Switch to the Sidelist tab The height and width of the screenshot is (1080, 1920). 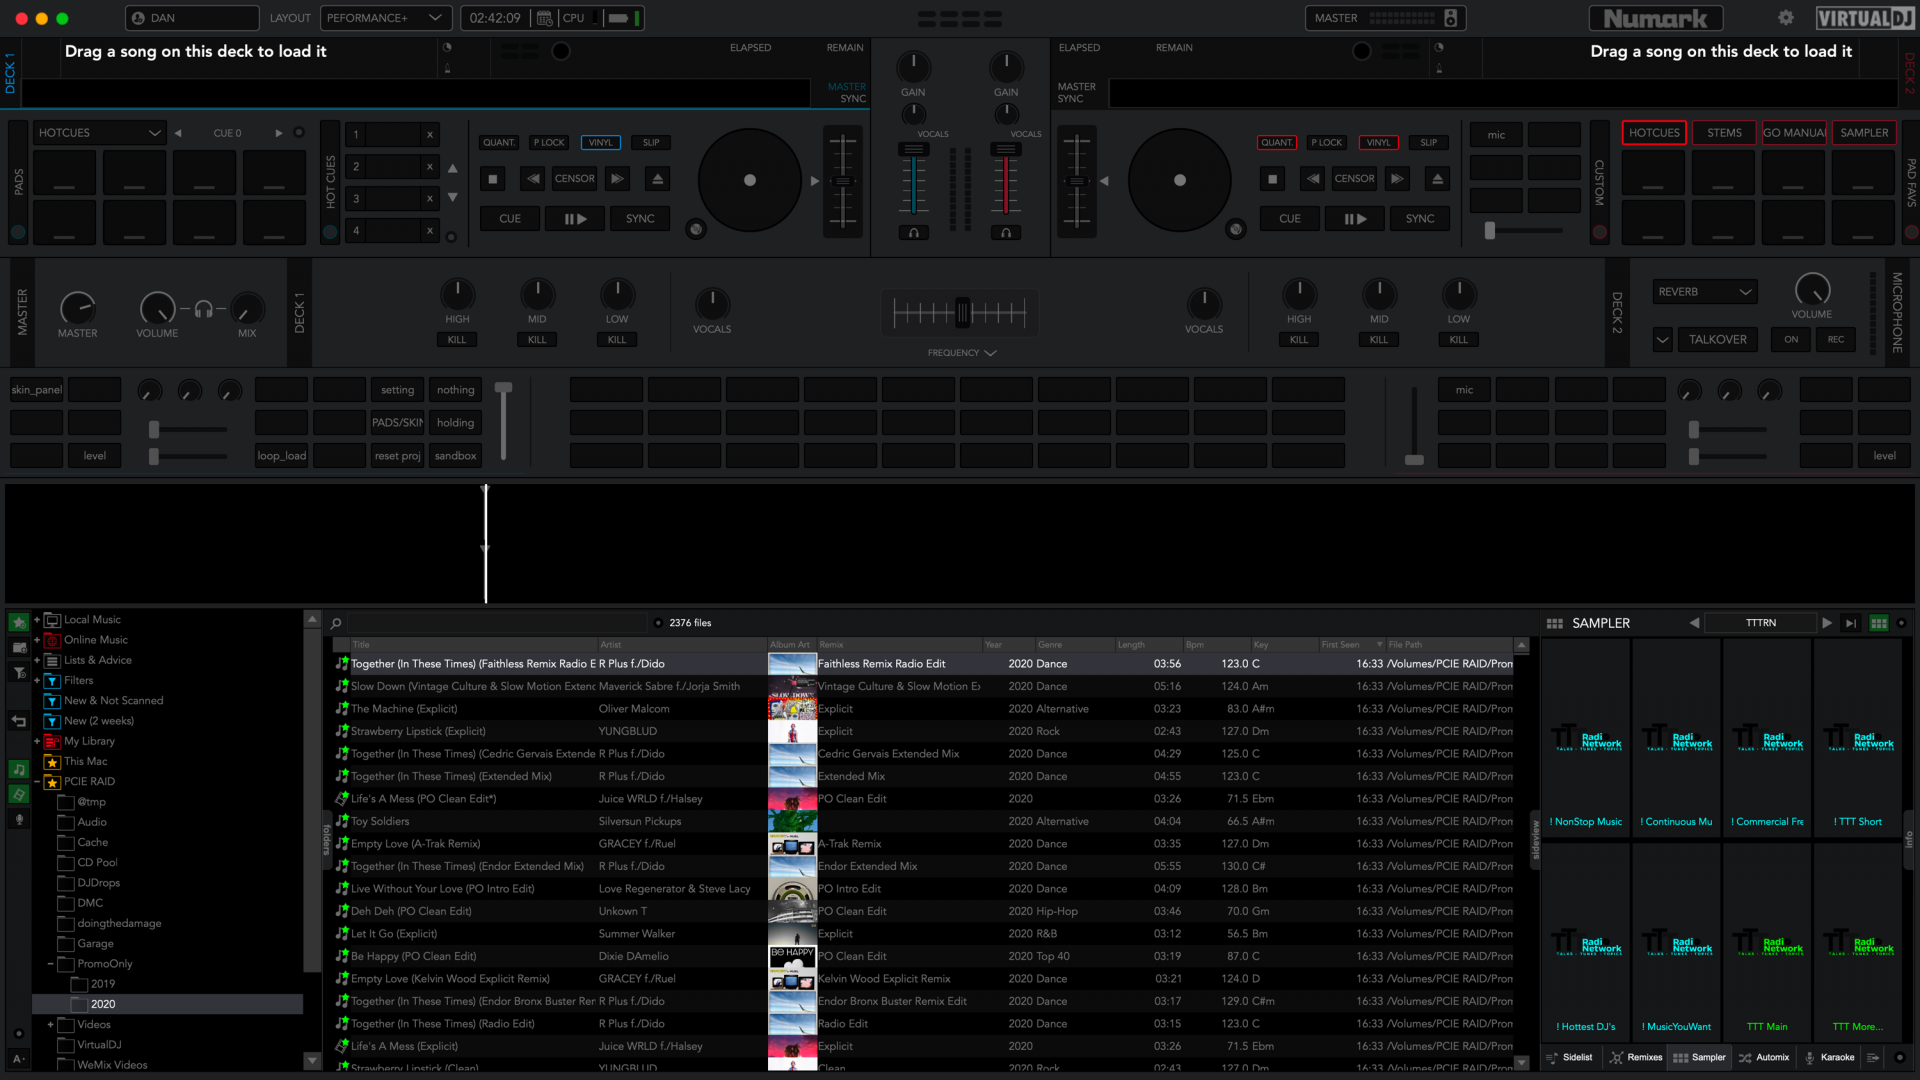(1569, 1058)
